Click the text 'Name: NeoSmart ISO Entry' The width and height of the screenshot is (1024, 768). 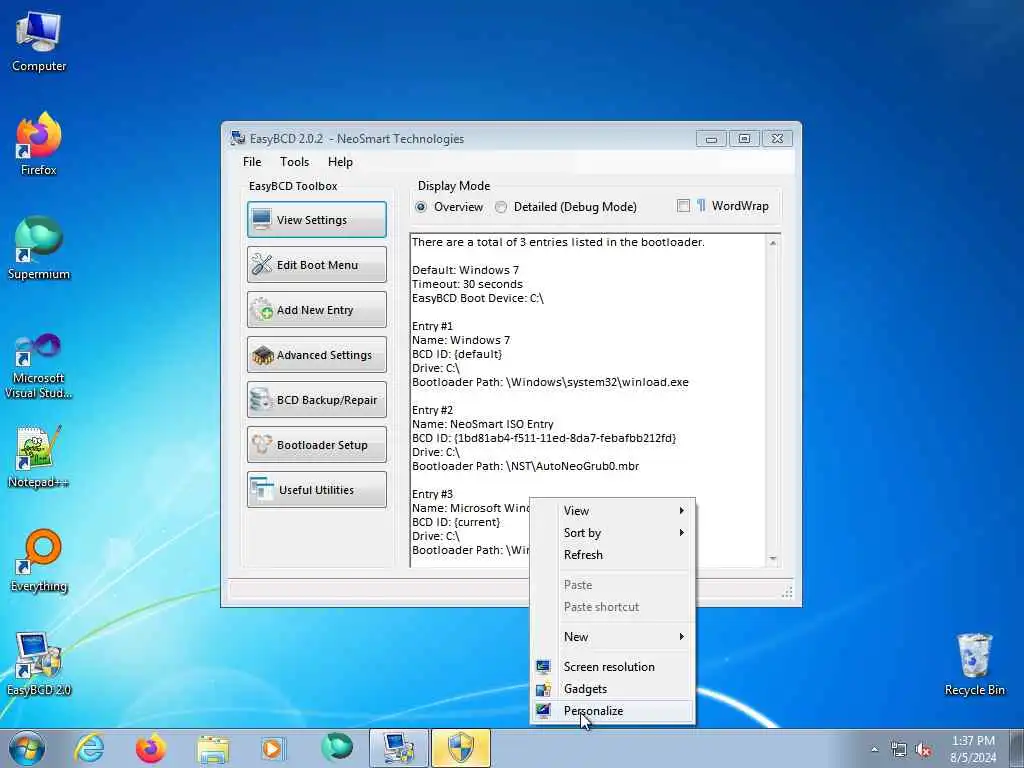(x=483, y=424)
